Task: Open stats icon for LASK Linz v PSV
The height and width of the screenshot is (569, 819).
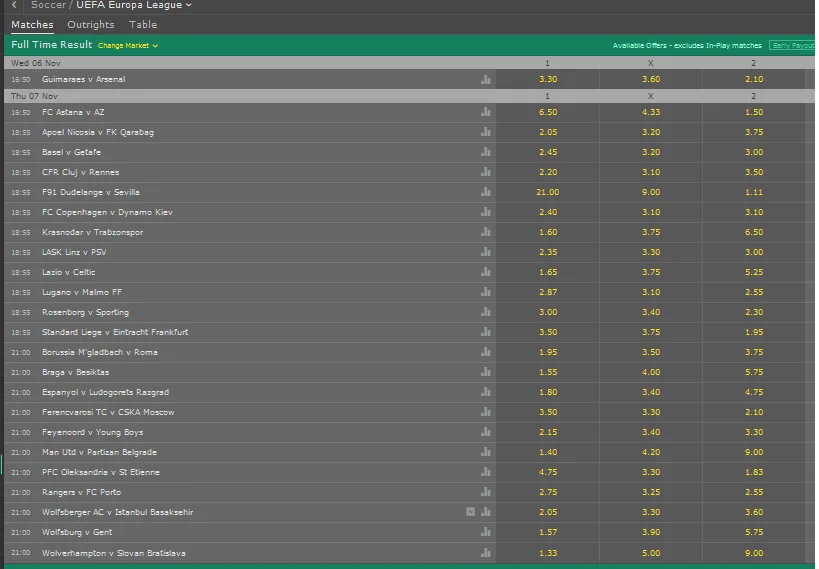Action: [x=486, y=251]
